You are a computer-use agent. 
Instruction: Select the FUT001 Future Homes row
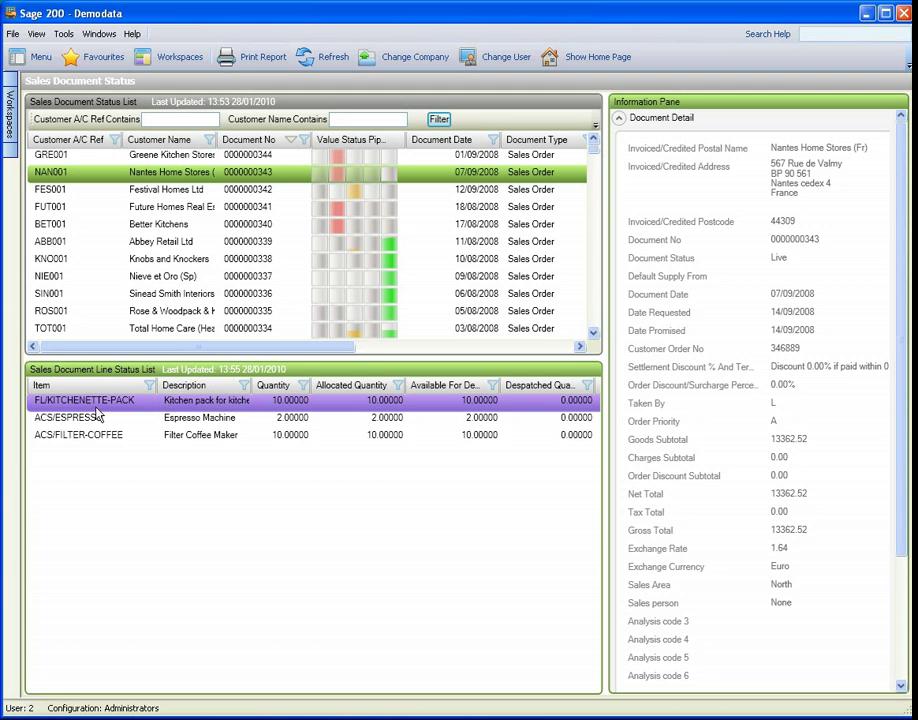click(307, 207)
